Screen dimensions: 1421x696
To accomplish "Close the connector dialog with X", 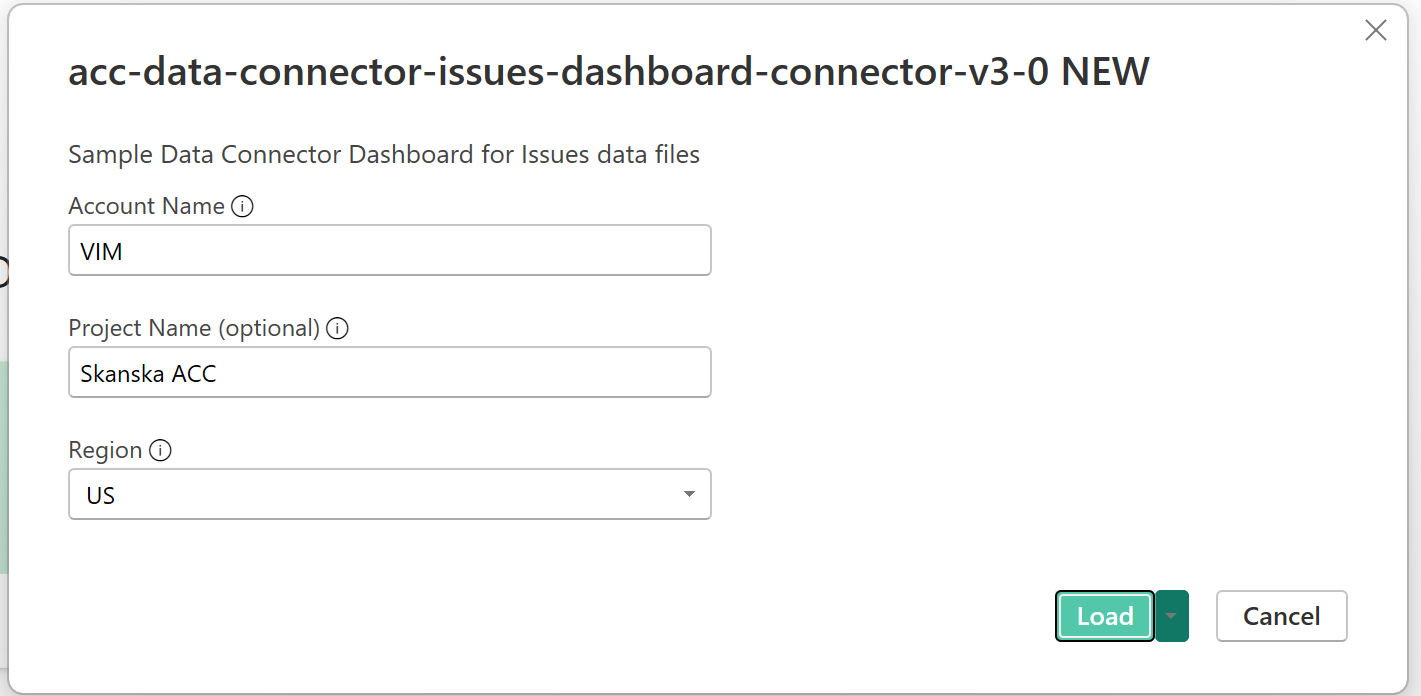I will pyautogui.click(x=1376, y=30).
